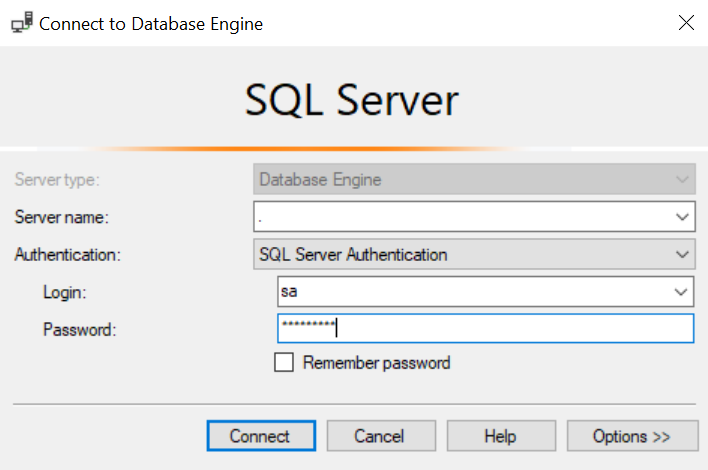Open the Authentication dropdown arrow

coord(683,254)
